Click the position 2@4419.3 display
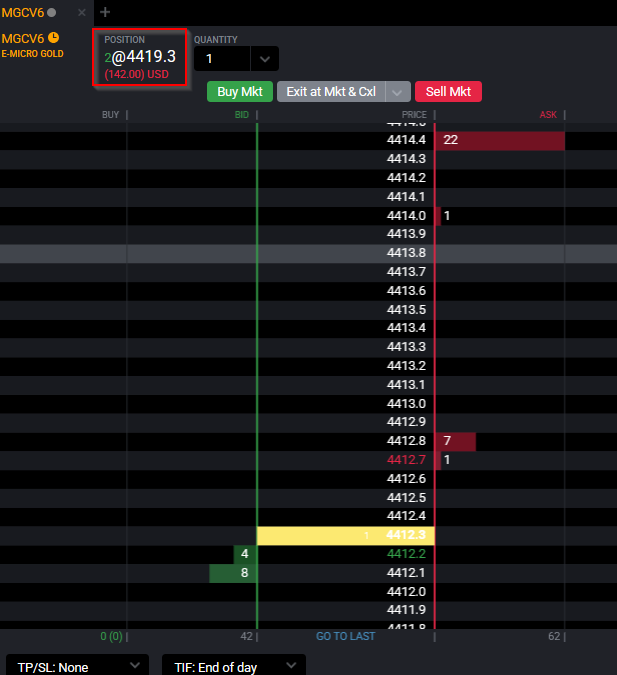This screenshot has width=617, height=675. click(x=140, y=56)
